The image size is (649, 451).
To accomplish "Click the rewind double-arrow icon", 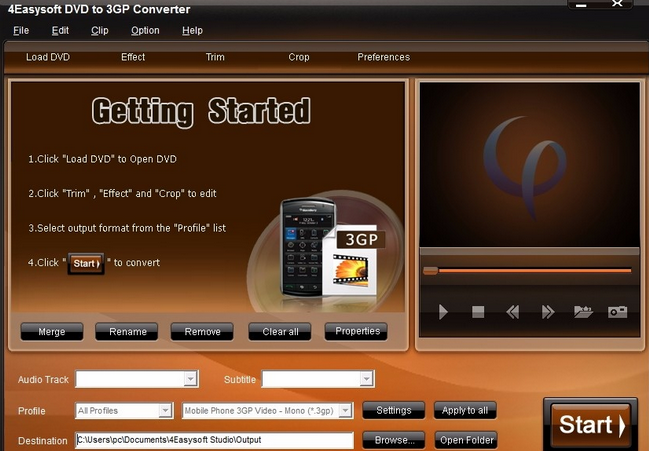I will [x=512, y=312].
